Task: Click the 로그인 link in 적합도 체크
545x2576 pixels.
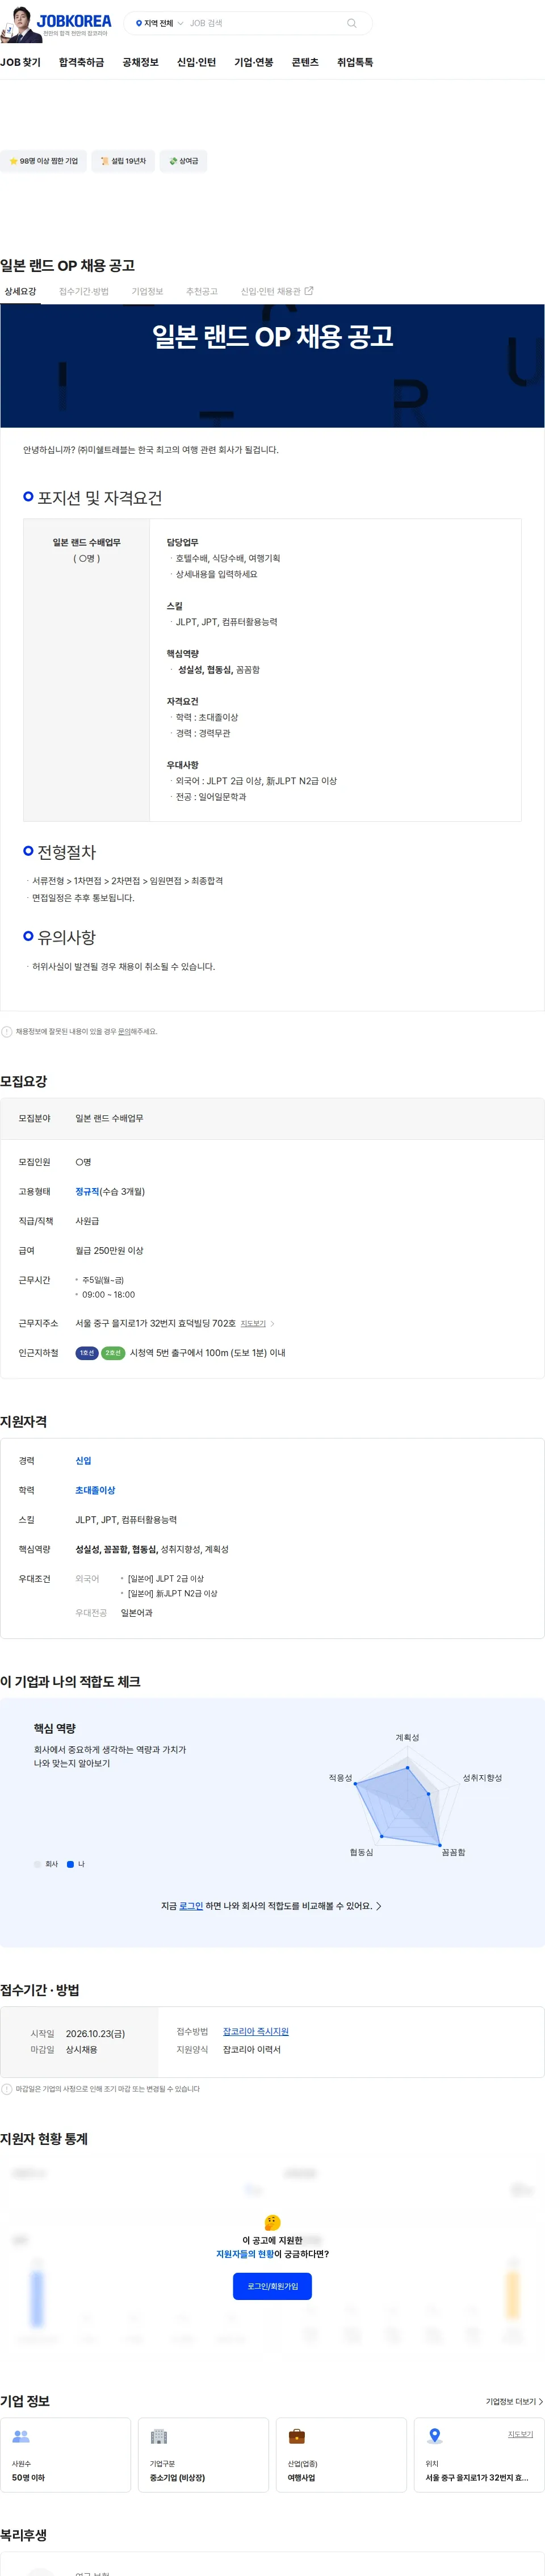Action: coord(191,1906)
